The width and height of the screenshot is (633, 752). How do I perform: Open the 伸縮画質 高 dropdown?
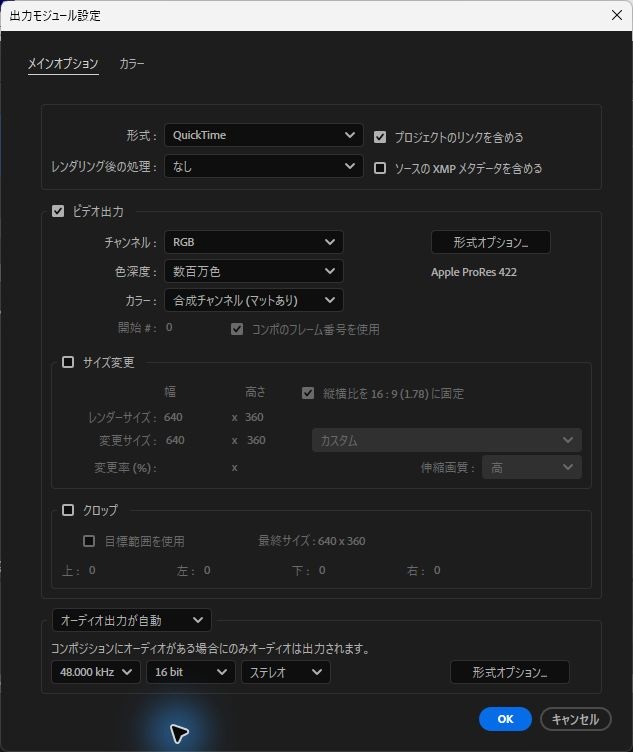(x=532, y=467)
